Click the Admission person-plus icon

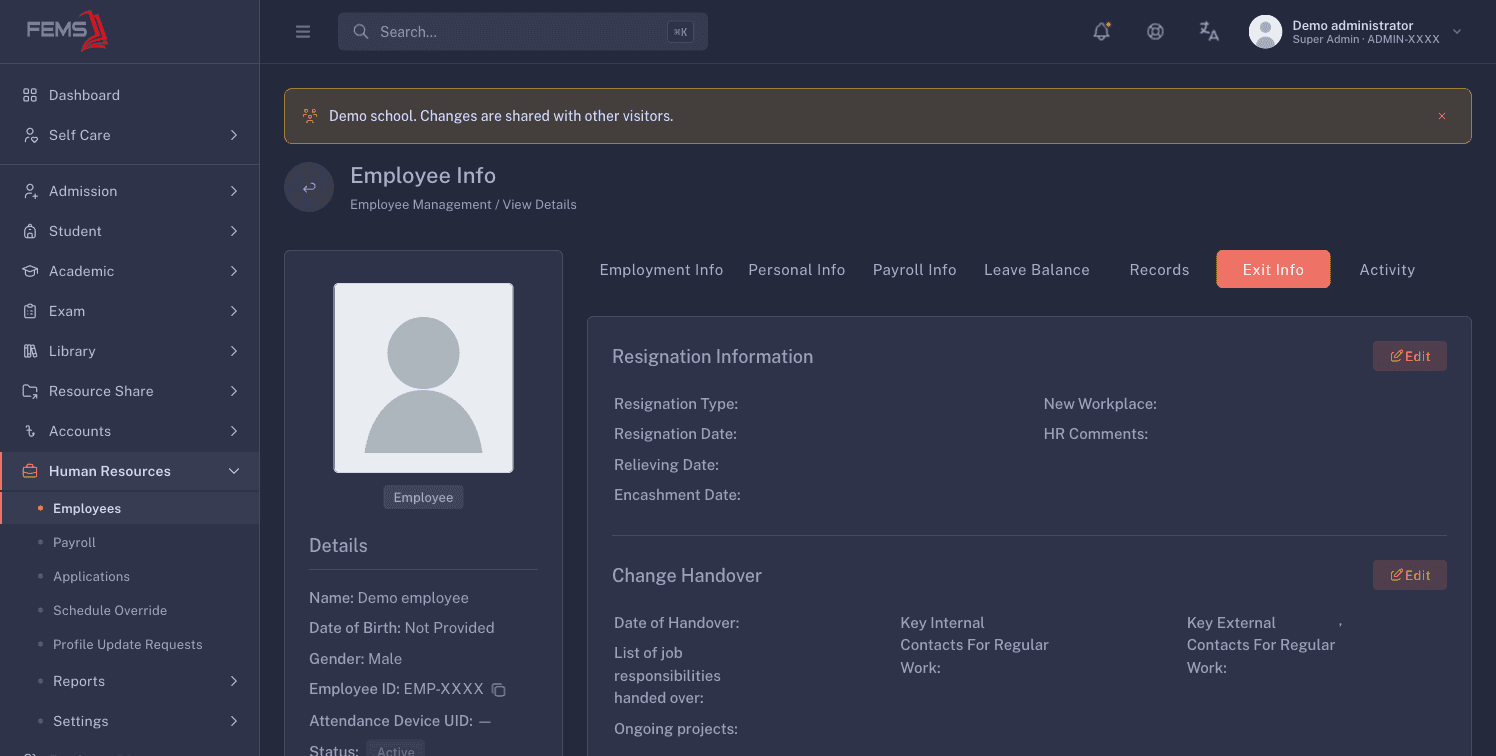coord(30,191)
